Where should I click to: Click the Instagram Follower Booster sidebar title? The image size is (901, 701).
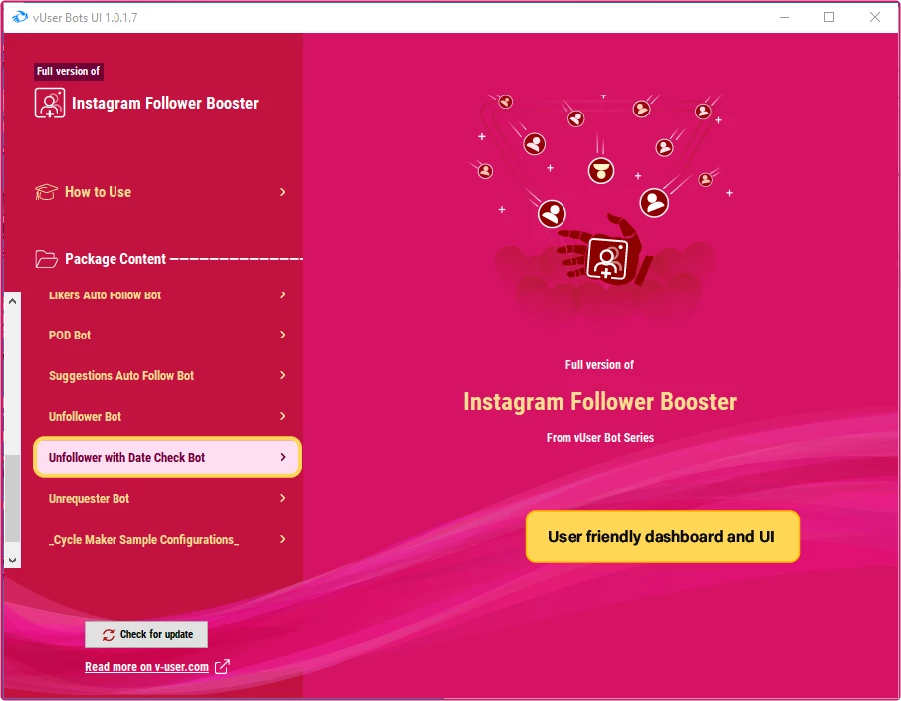click(x=165, y=103)
